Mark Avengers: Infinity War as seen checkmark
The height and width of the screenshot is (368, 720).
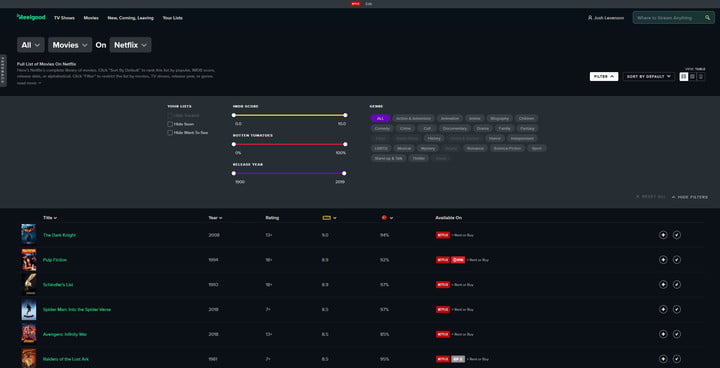coord(677,334)
